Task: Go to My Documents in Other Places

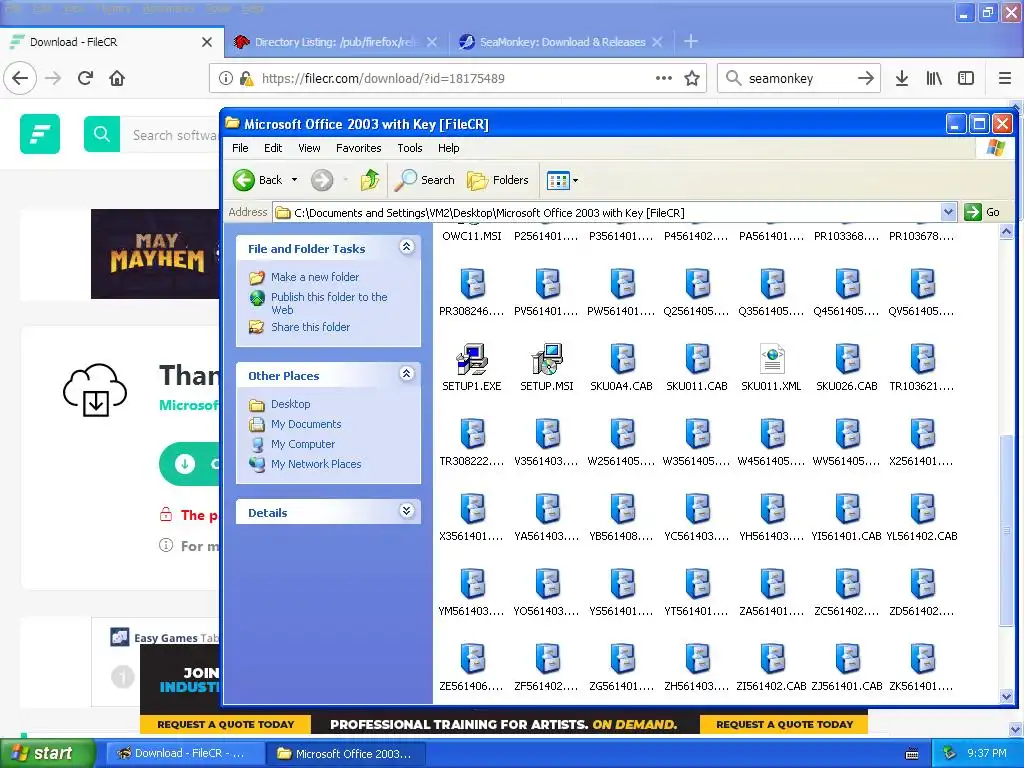Action: tap(306, 424)
